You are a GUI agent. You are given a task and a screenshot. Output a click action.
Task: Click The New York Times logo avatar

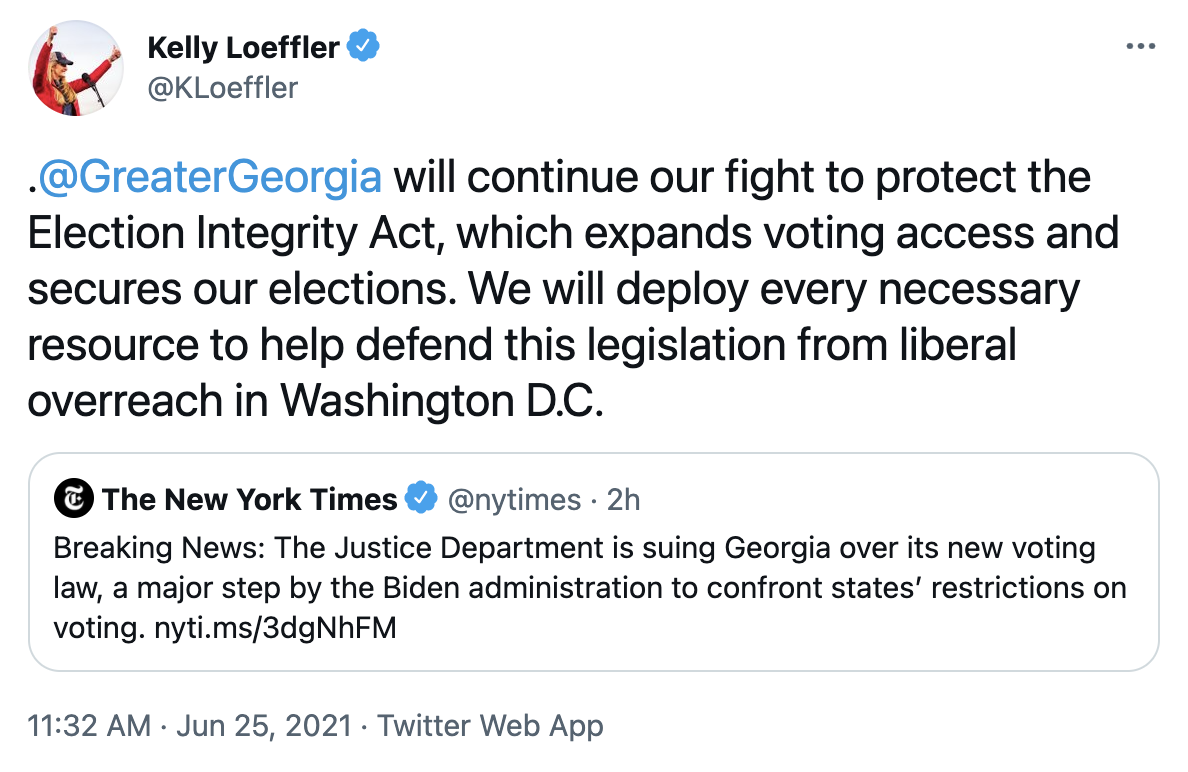click(x=73, y=499)
